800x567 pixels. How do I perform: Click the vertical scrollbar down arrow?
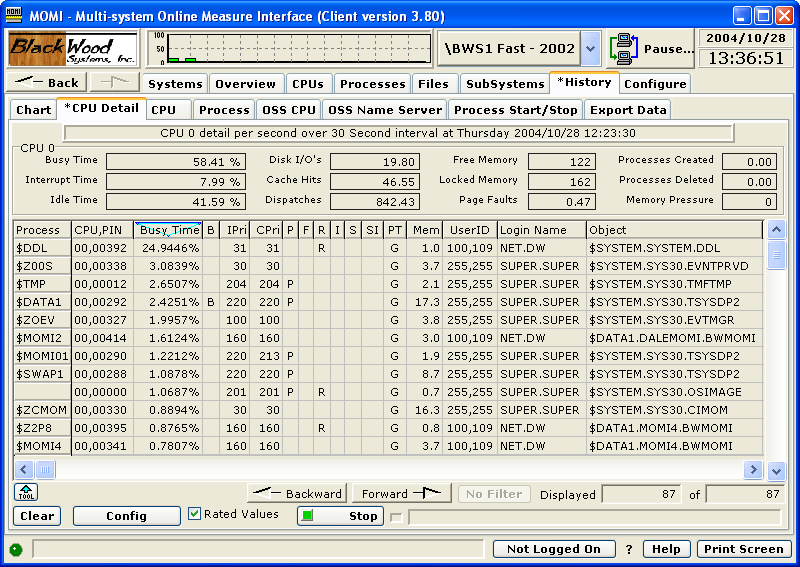tap(776, 470)
